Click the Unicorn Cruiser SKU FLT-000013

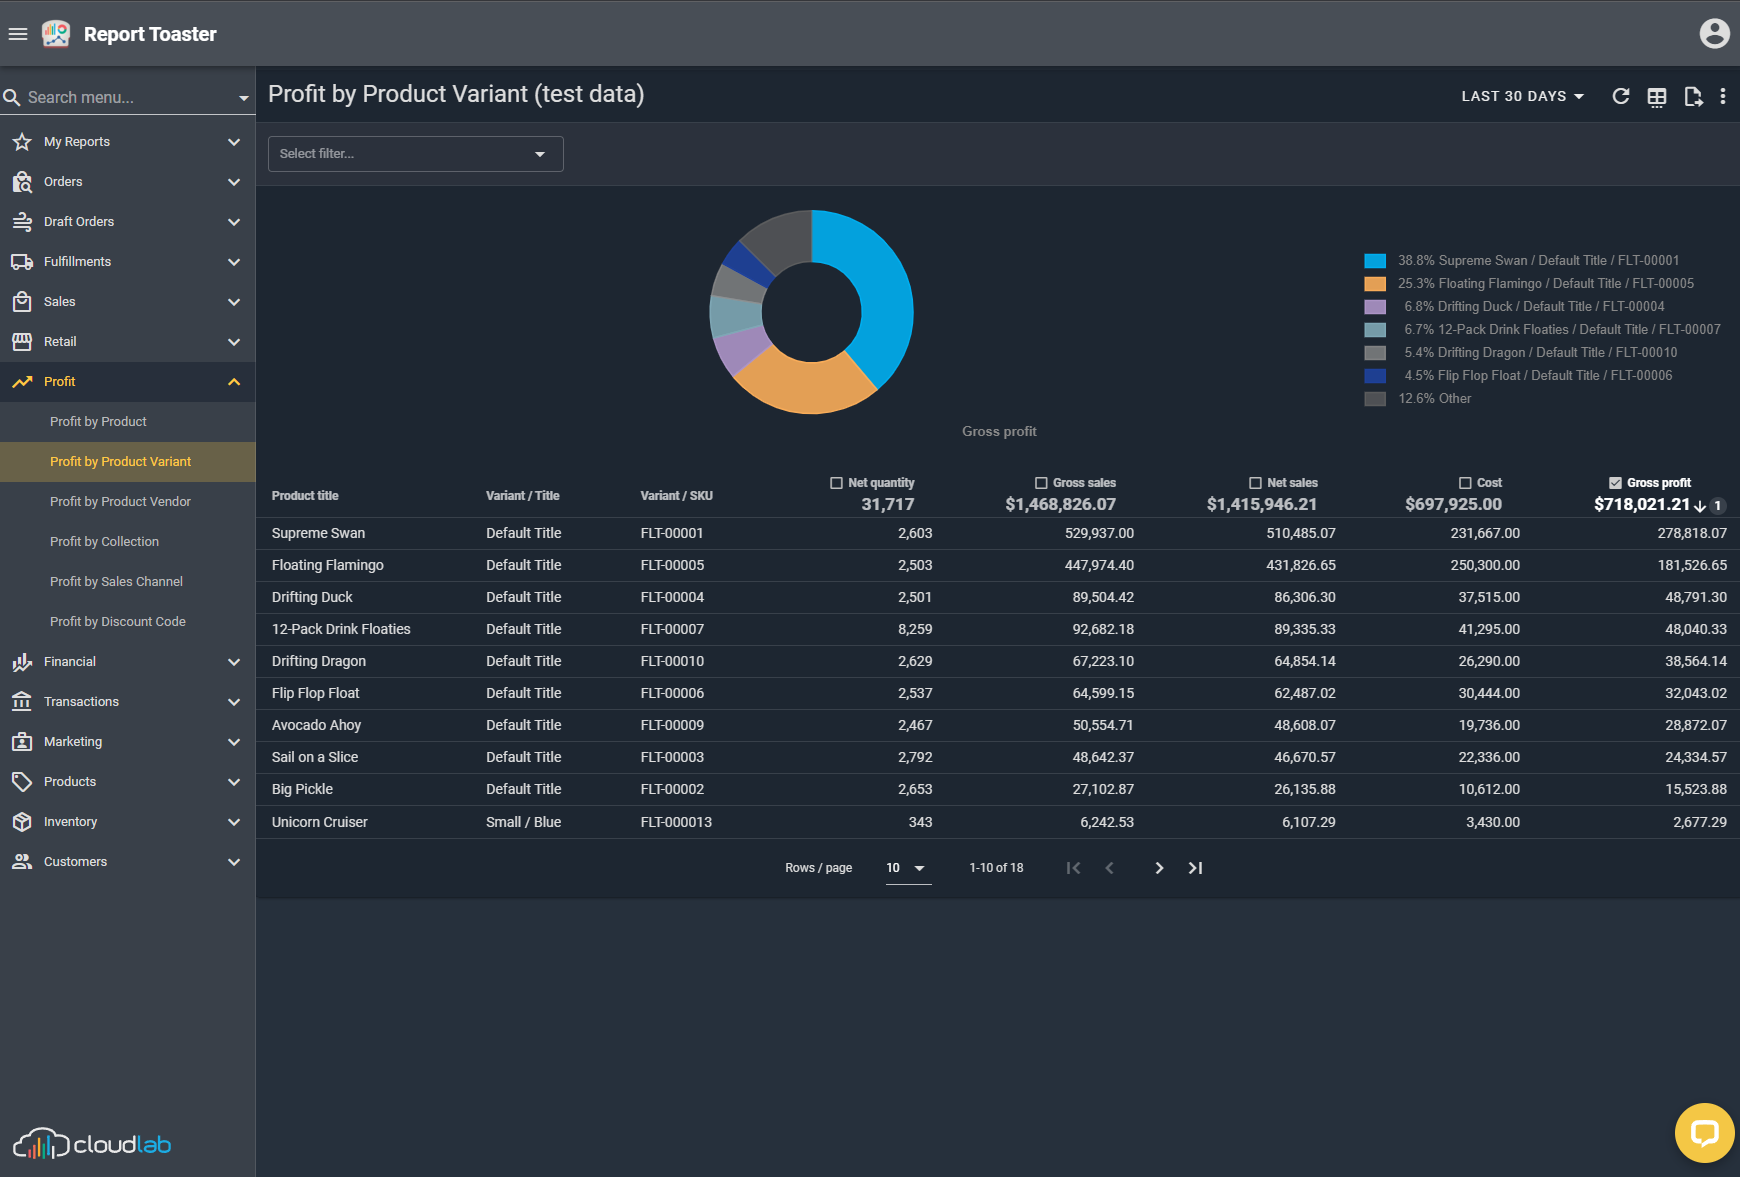tap(677, 822)
